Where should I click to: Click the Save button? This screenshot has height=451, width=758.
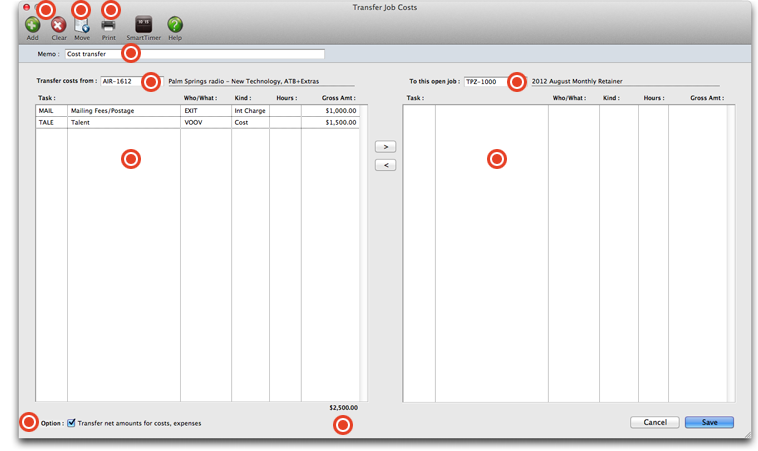(709, 422)
